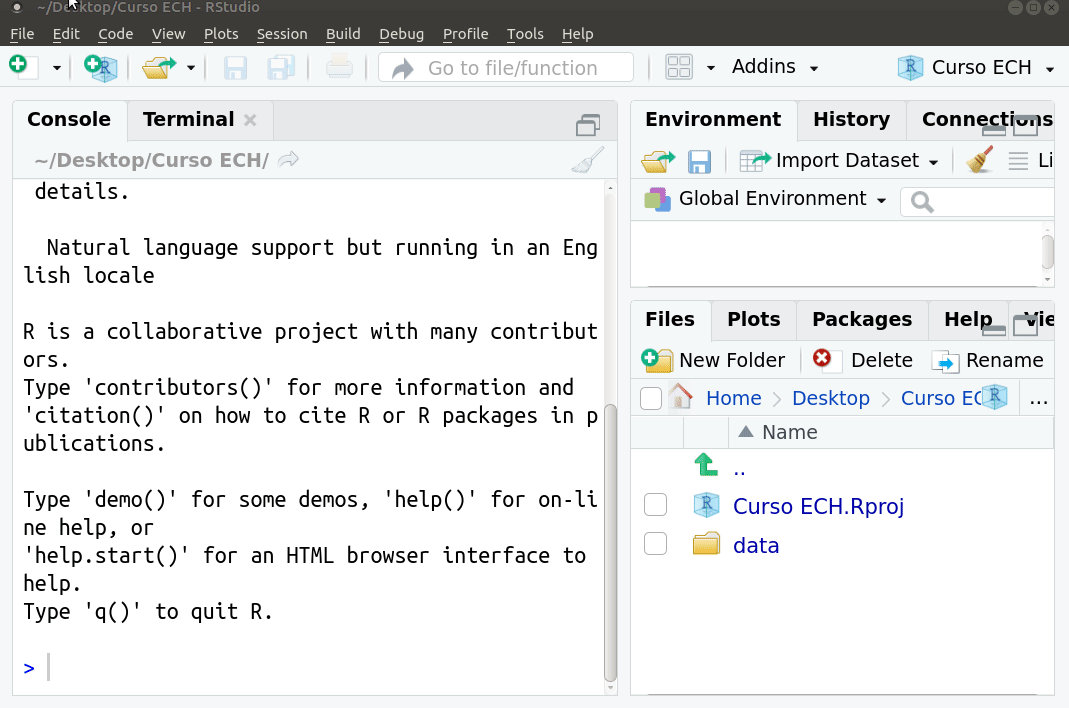Click the workspace panes grid icon
1069x708 pixels.
tap(679, 67)
